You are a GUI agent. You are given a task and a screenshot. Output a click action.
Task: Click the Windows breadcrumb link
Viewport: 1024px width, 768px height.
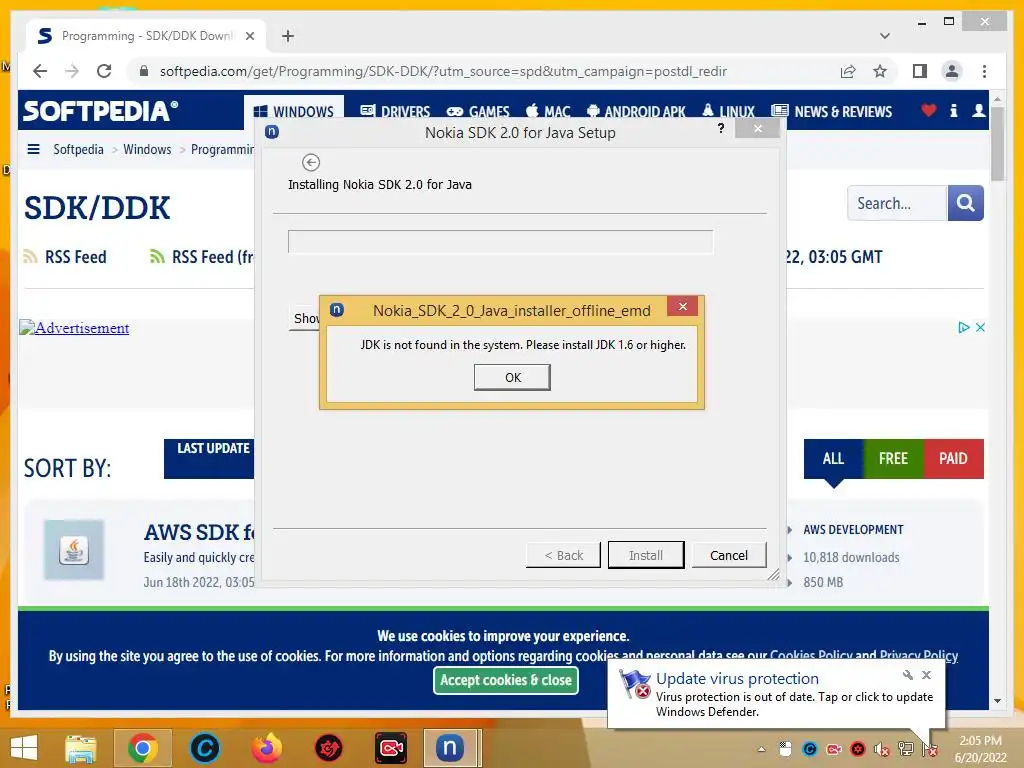point(147,149)
